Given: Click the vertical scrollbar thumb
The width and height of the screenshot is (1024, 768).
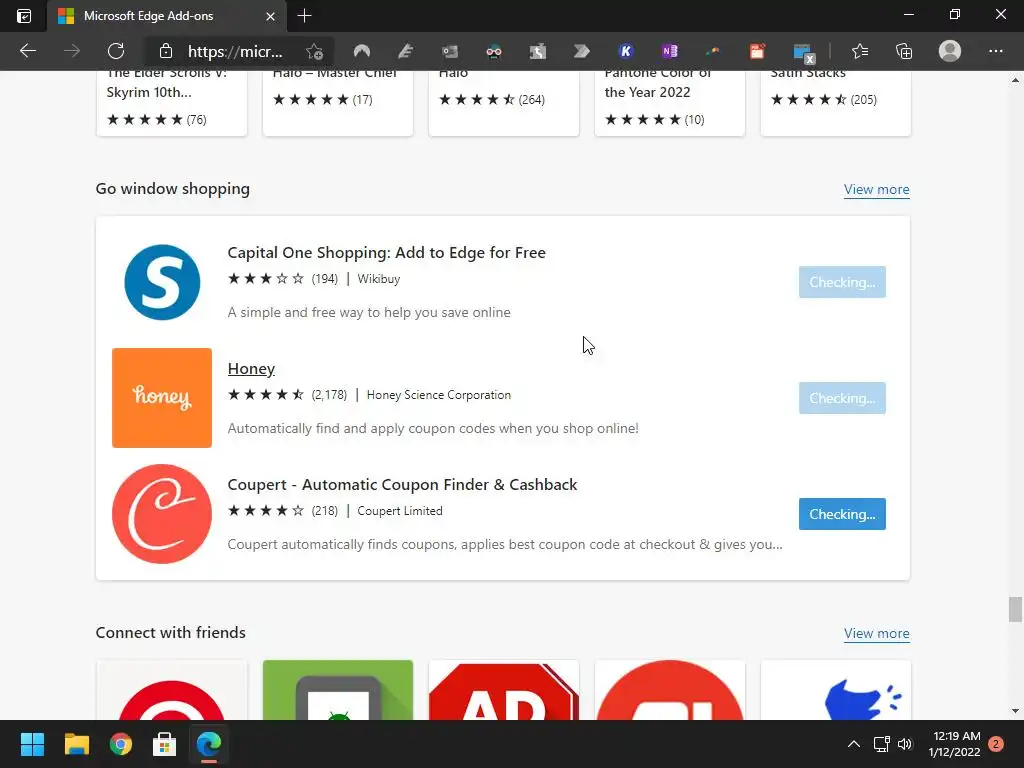Looking at the screenshot, I should (x=1014, y=609).
